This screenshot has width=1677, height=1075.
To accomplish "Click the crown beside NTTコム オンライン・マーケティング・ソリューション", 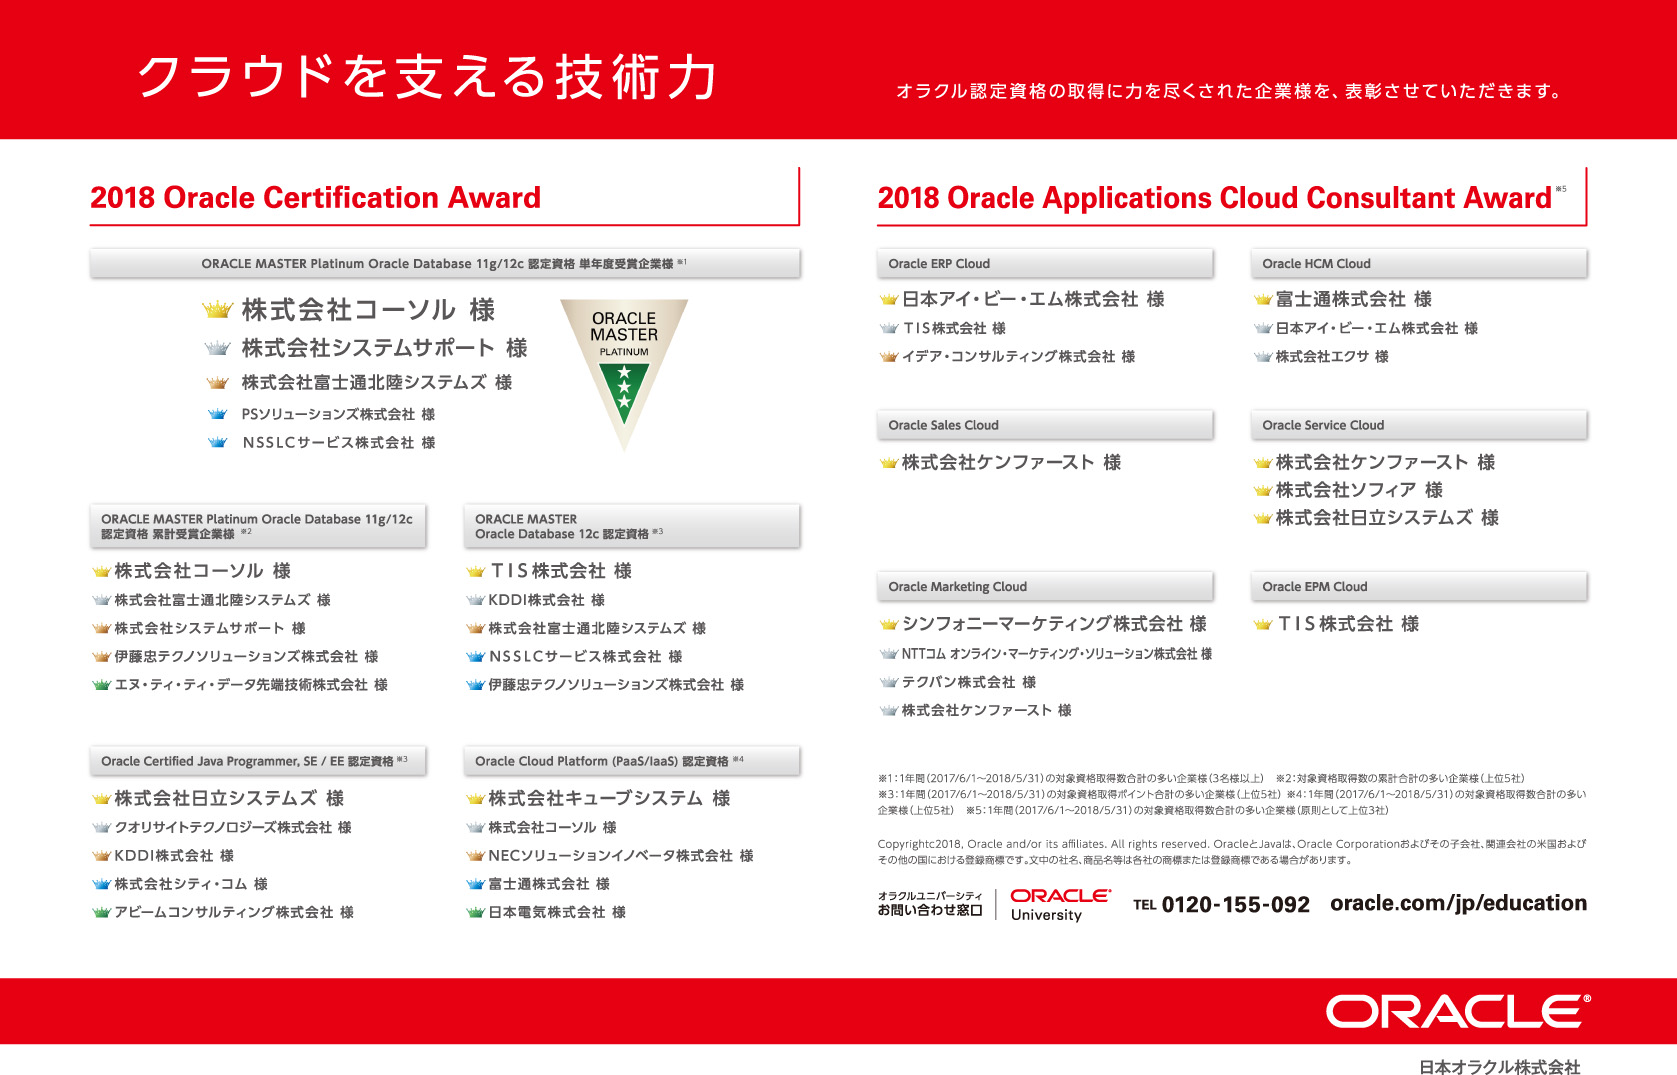I will click(x=889, y=654).
